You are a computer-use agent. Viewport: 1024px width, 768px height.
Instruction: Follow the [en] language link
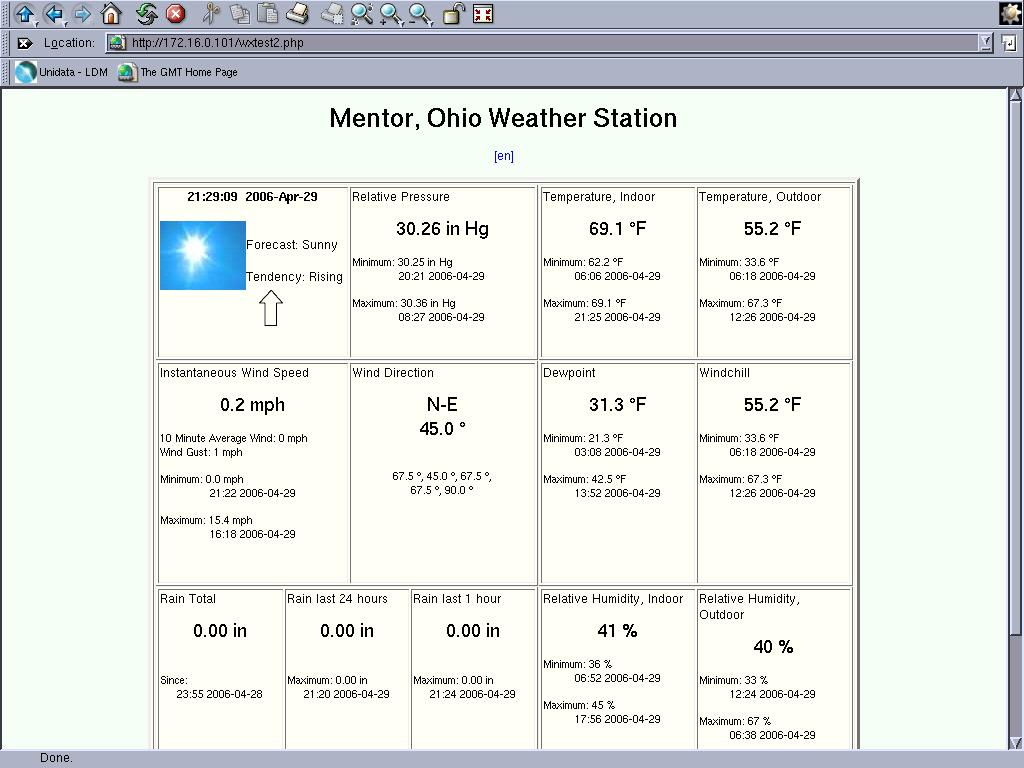pos(504,156)
